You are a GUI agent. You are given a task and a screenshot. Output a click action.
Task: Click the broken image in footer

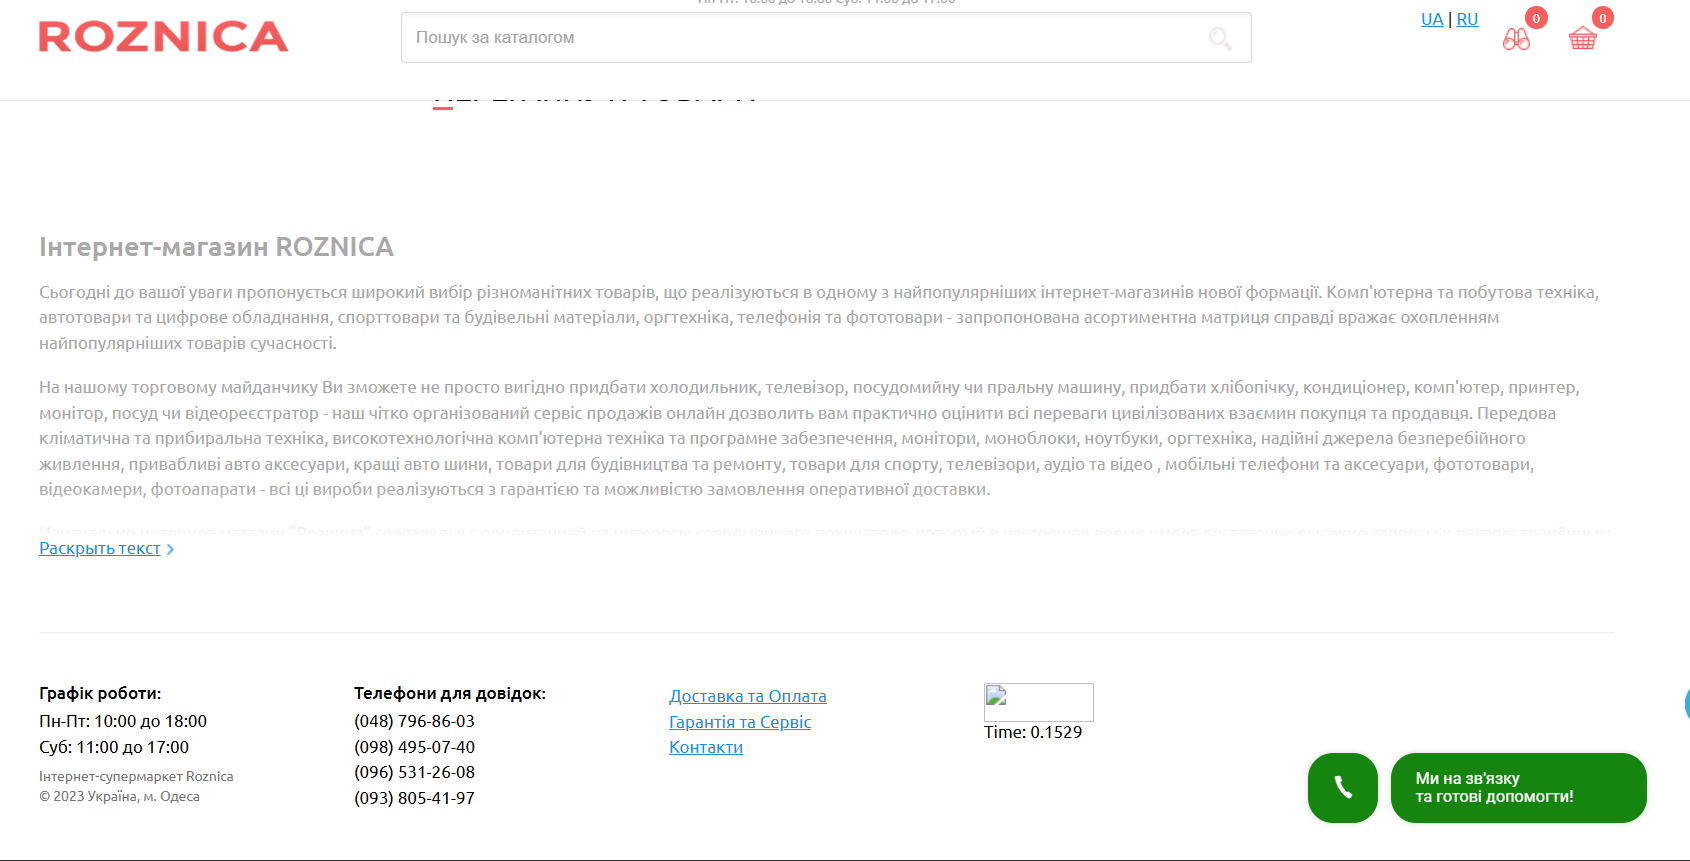pos(1038,702)
